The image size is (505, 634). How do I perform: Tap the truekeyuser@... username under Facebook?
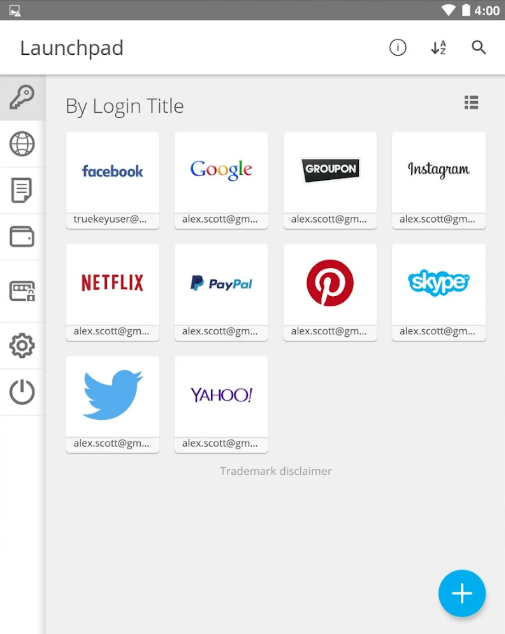click(x=110, y=219)
